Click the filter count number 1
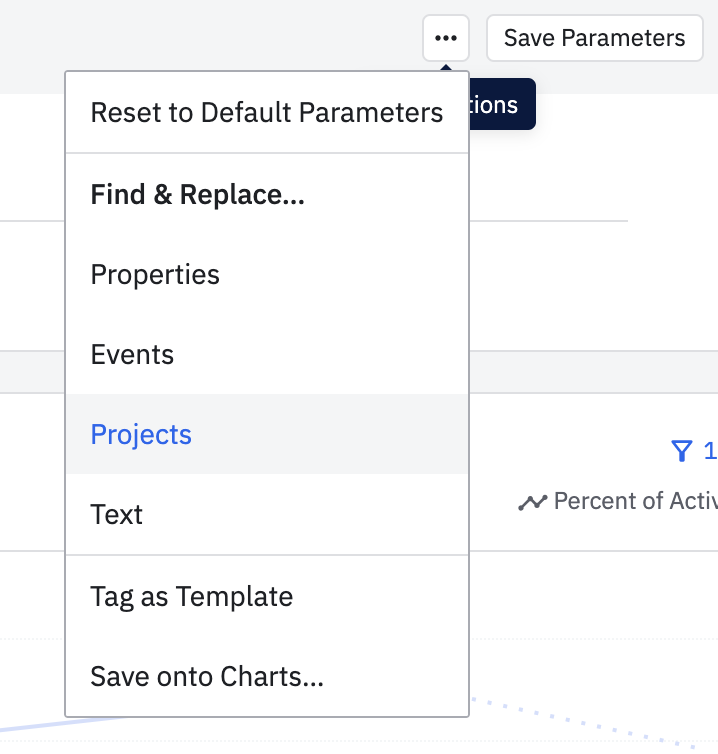718x754 pixels. coord(710,451)
